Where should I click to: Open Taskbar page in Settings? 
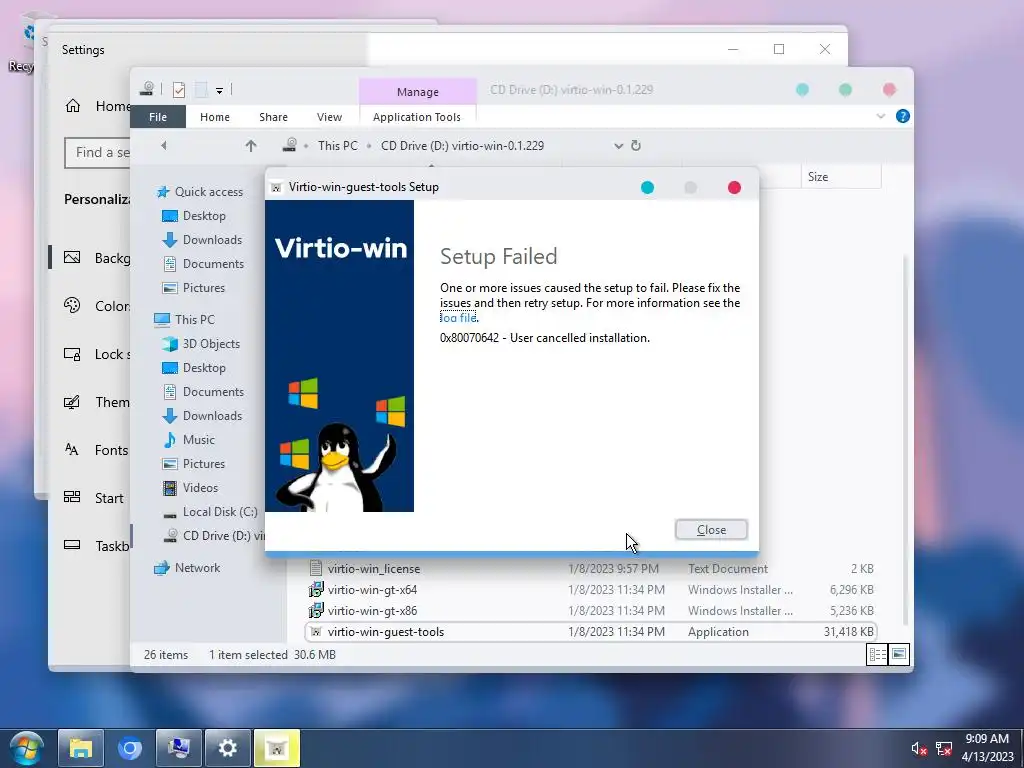pos(97,545)
